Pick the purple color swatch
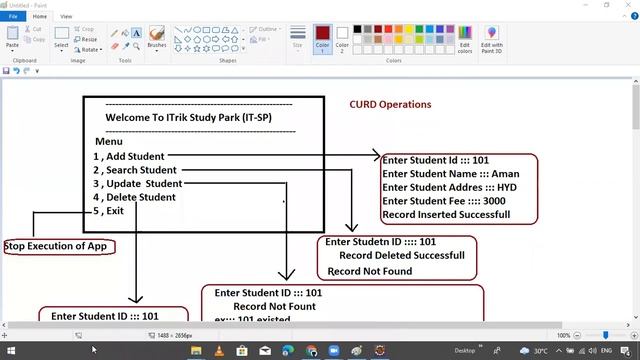 pyautogui.click(x=450, y=29)
